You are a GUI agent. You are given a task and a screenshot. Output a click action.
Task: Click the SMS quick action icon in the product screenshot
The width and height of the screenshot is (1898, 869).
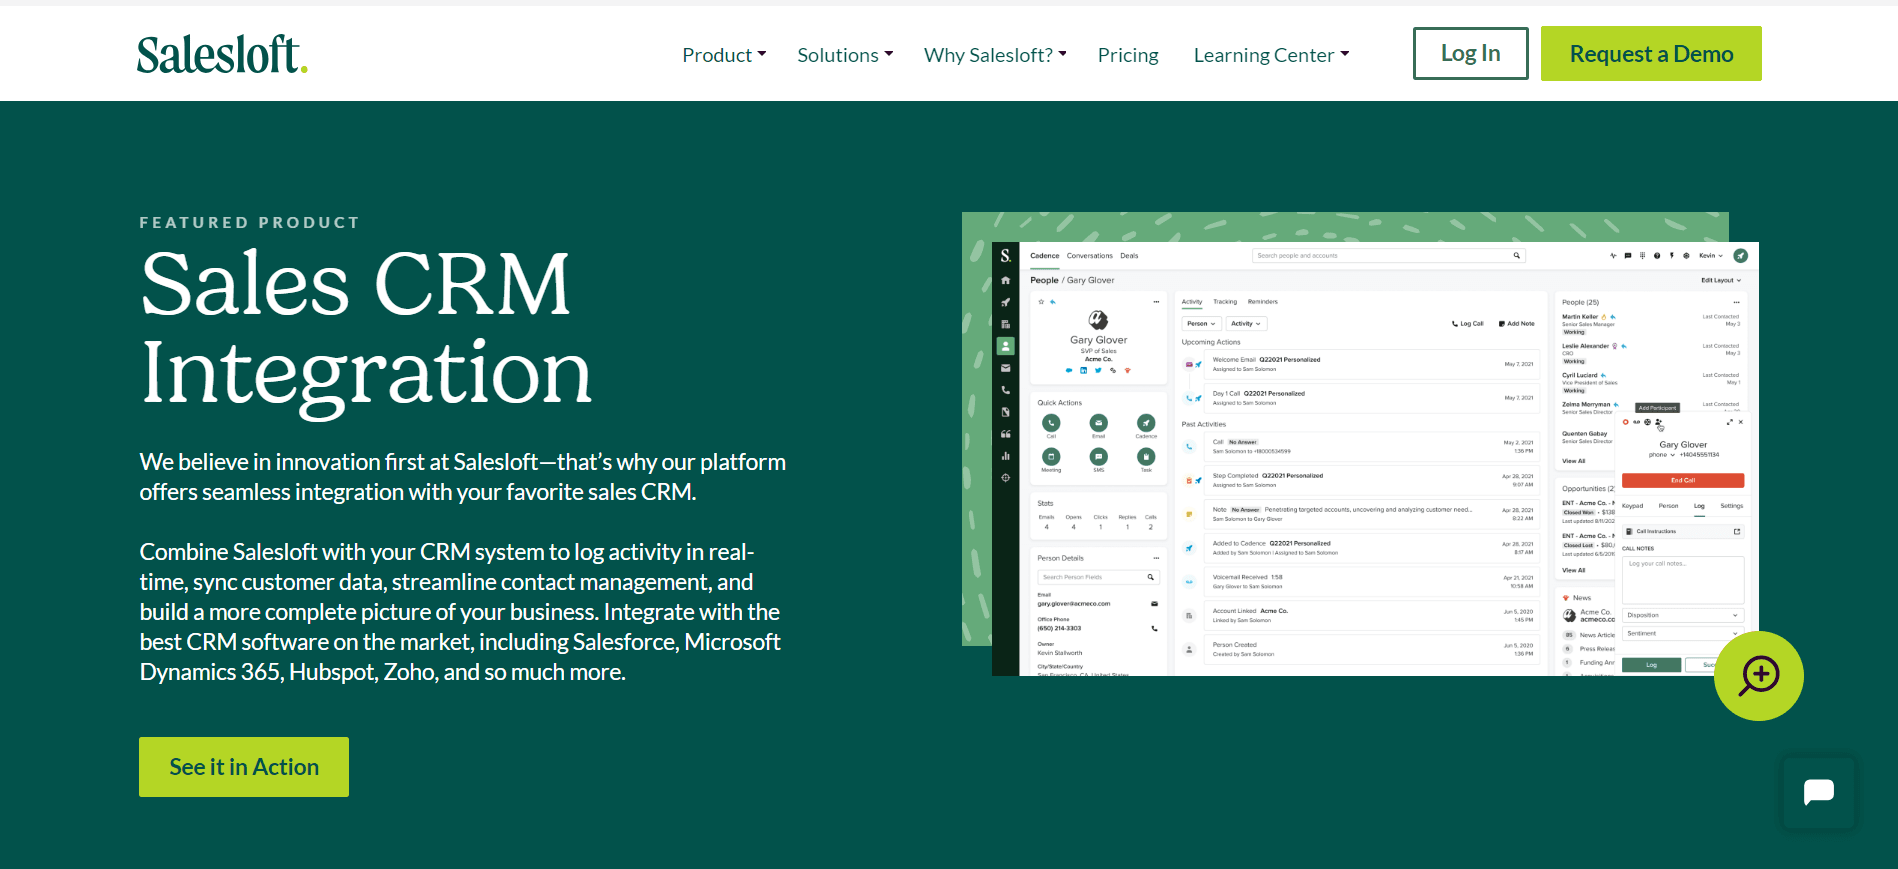tap(1098, 457)
